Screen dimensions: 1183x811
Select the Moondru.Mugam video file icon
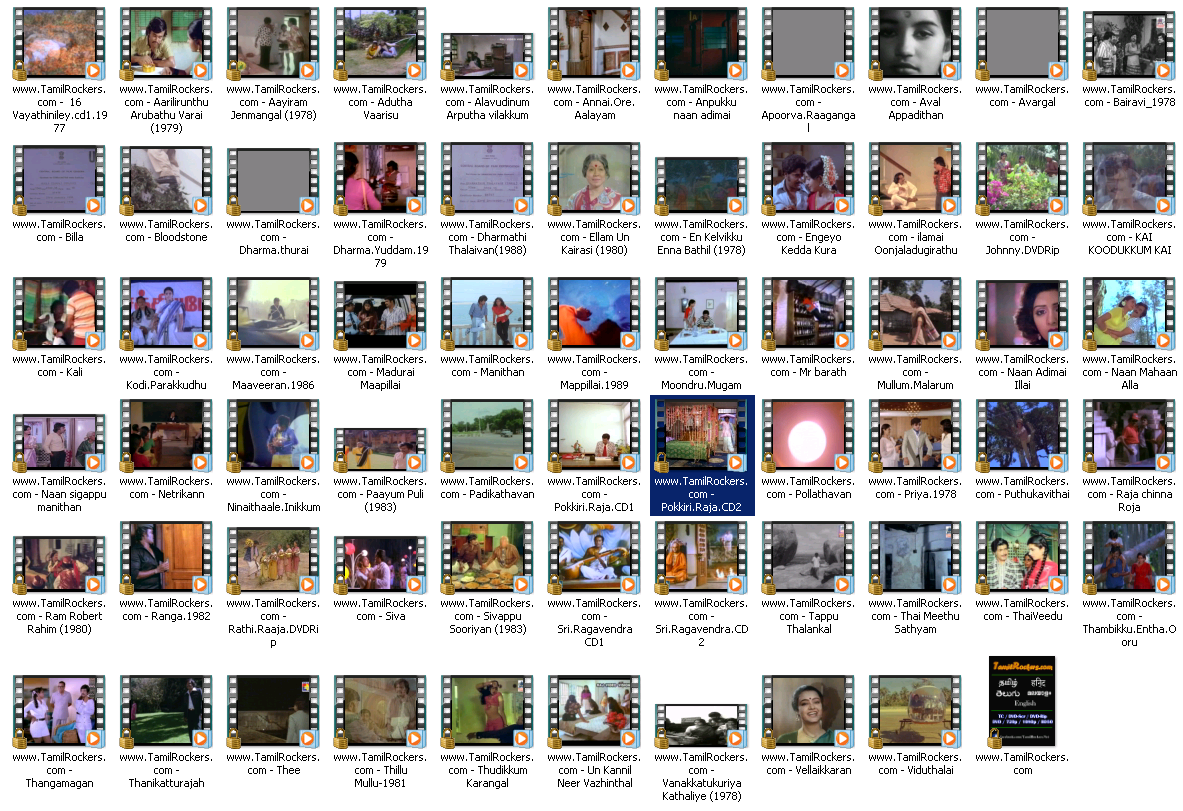[x=702, y=314]
